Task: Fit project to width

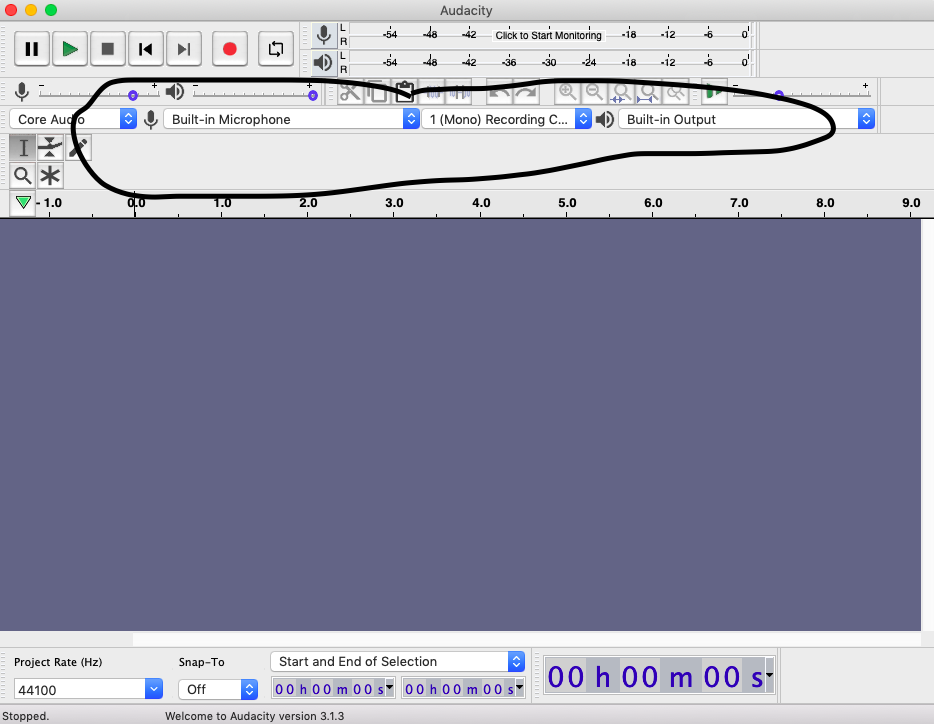Action: 648,92
